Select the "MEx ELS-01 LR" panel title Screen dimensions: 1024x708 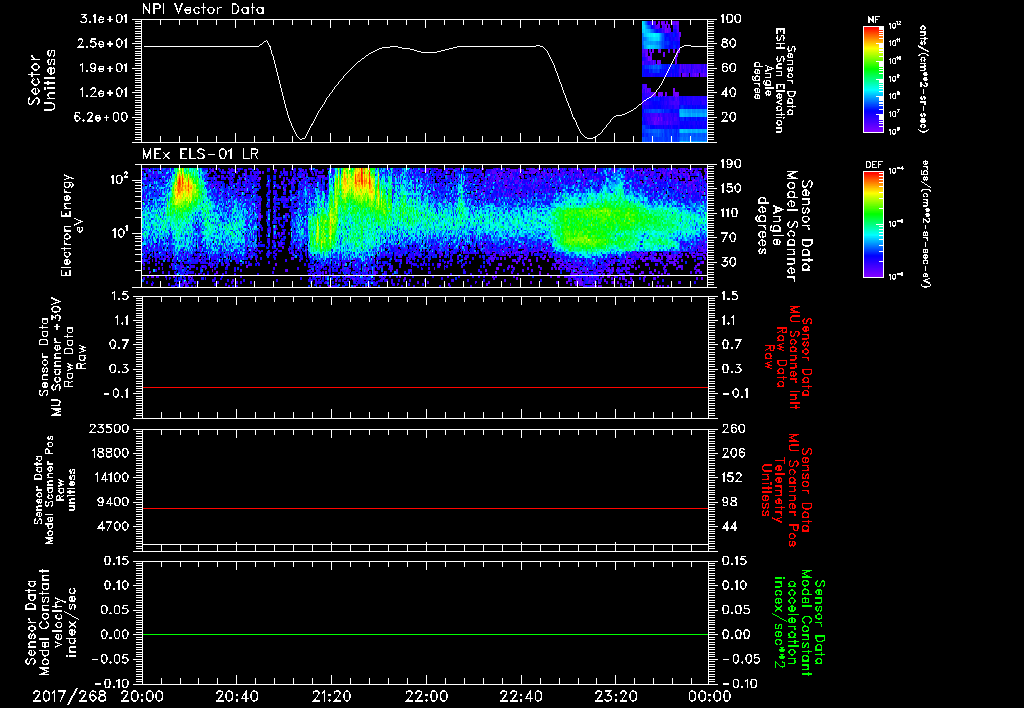click(200, 155)
